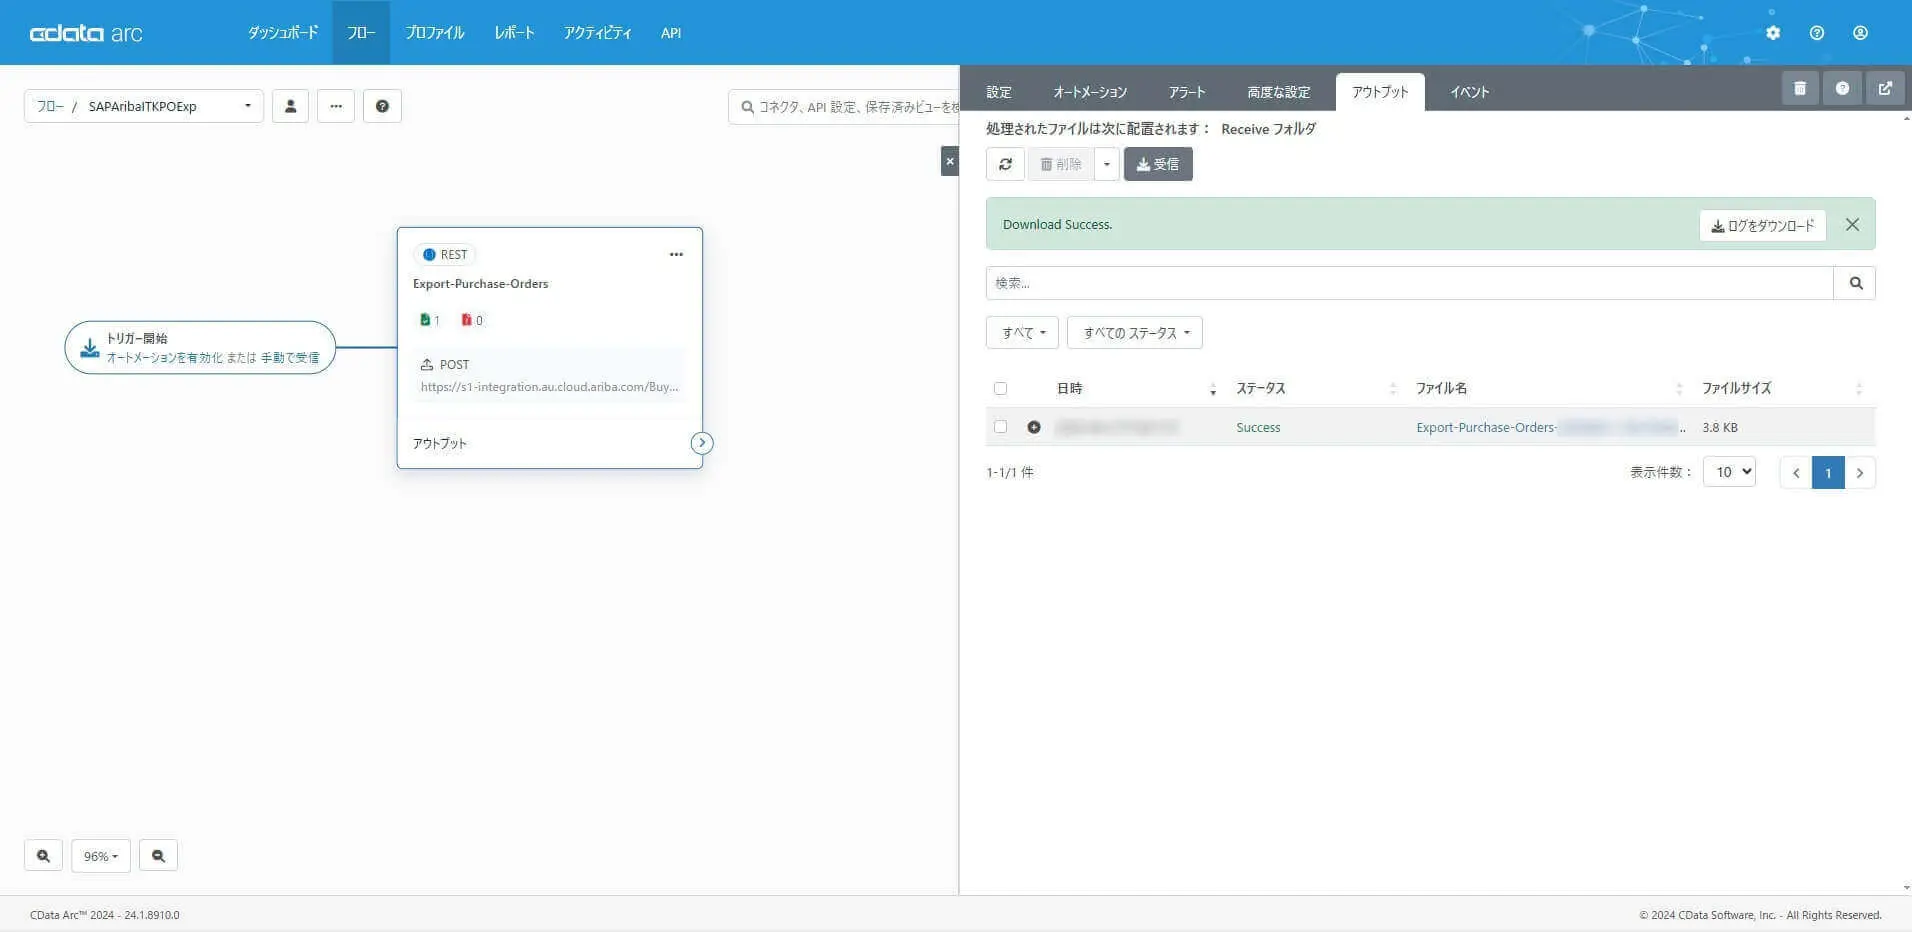Screen dimensions: 1912x932
Task: Open the すべての ステータス dropdown
Action: point(1135,333)
